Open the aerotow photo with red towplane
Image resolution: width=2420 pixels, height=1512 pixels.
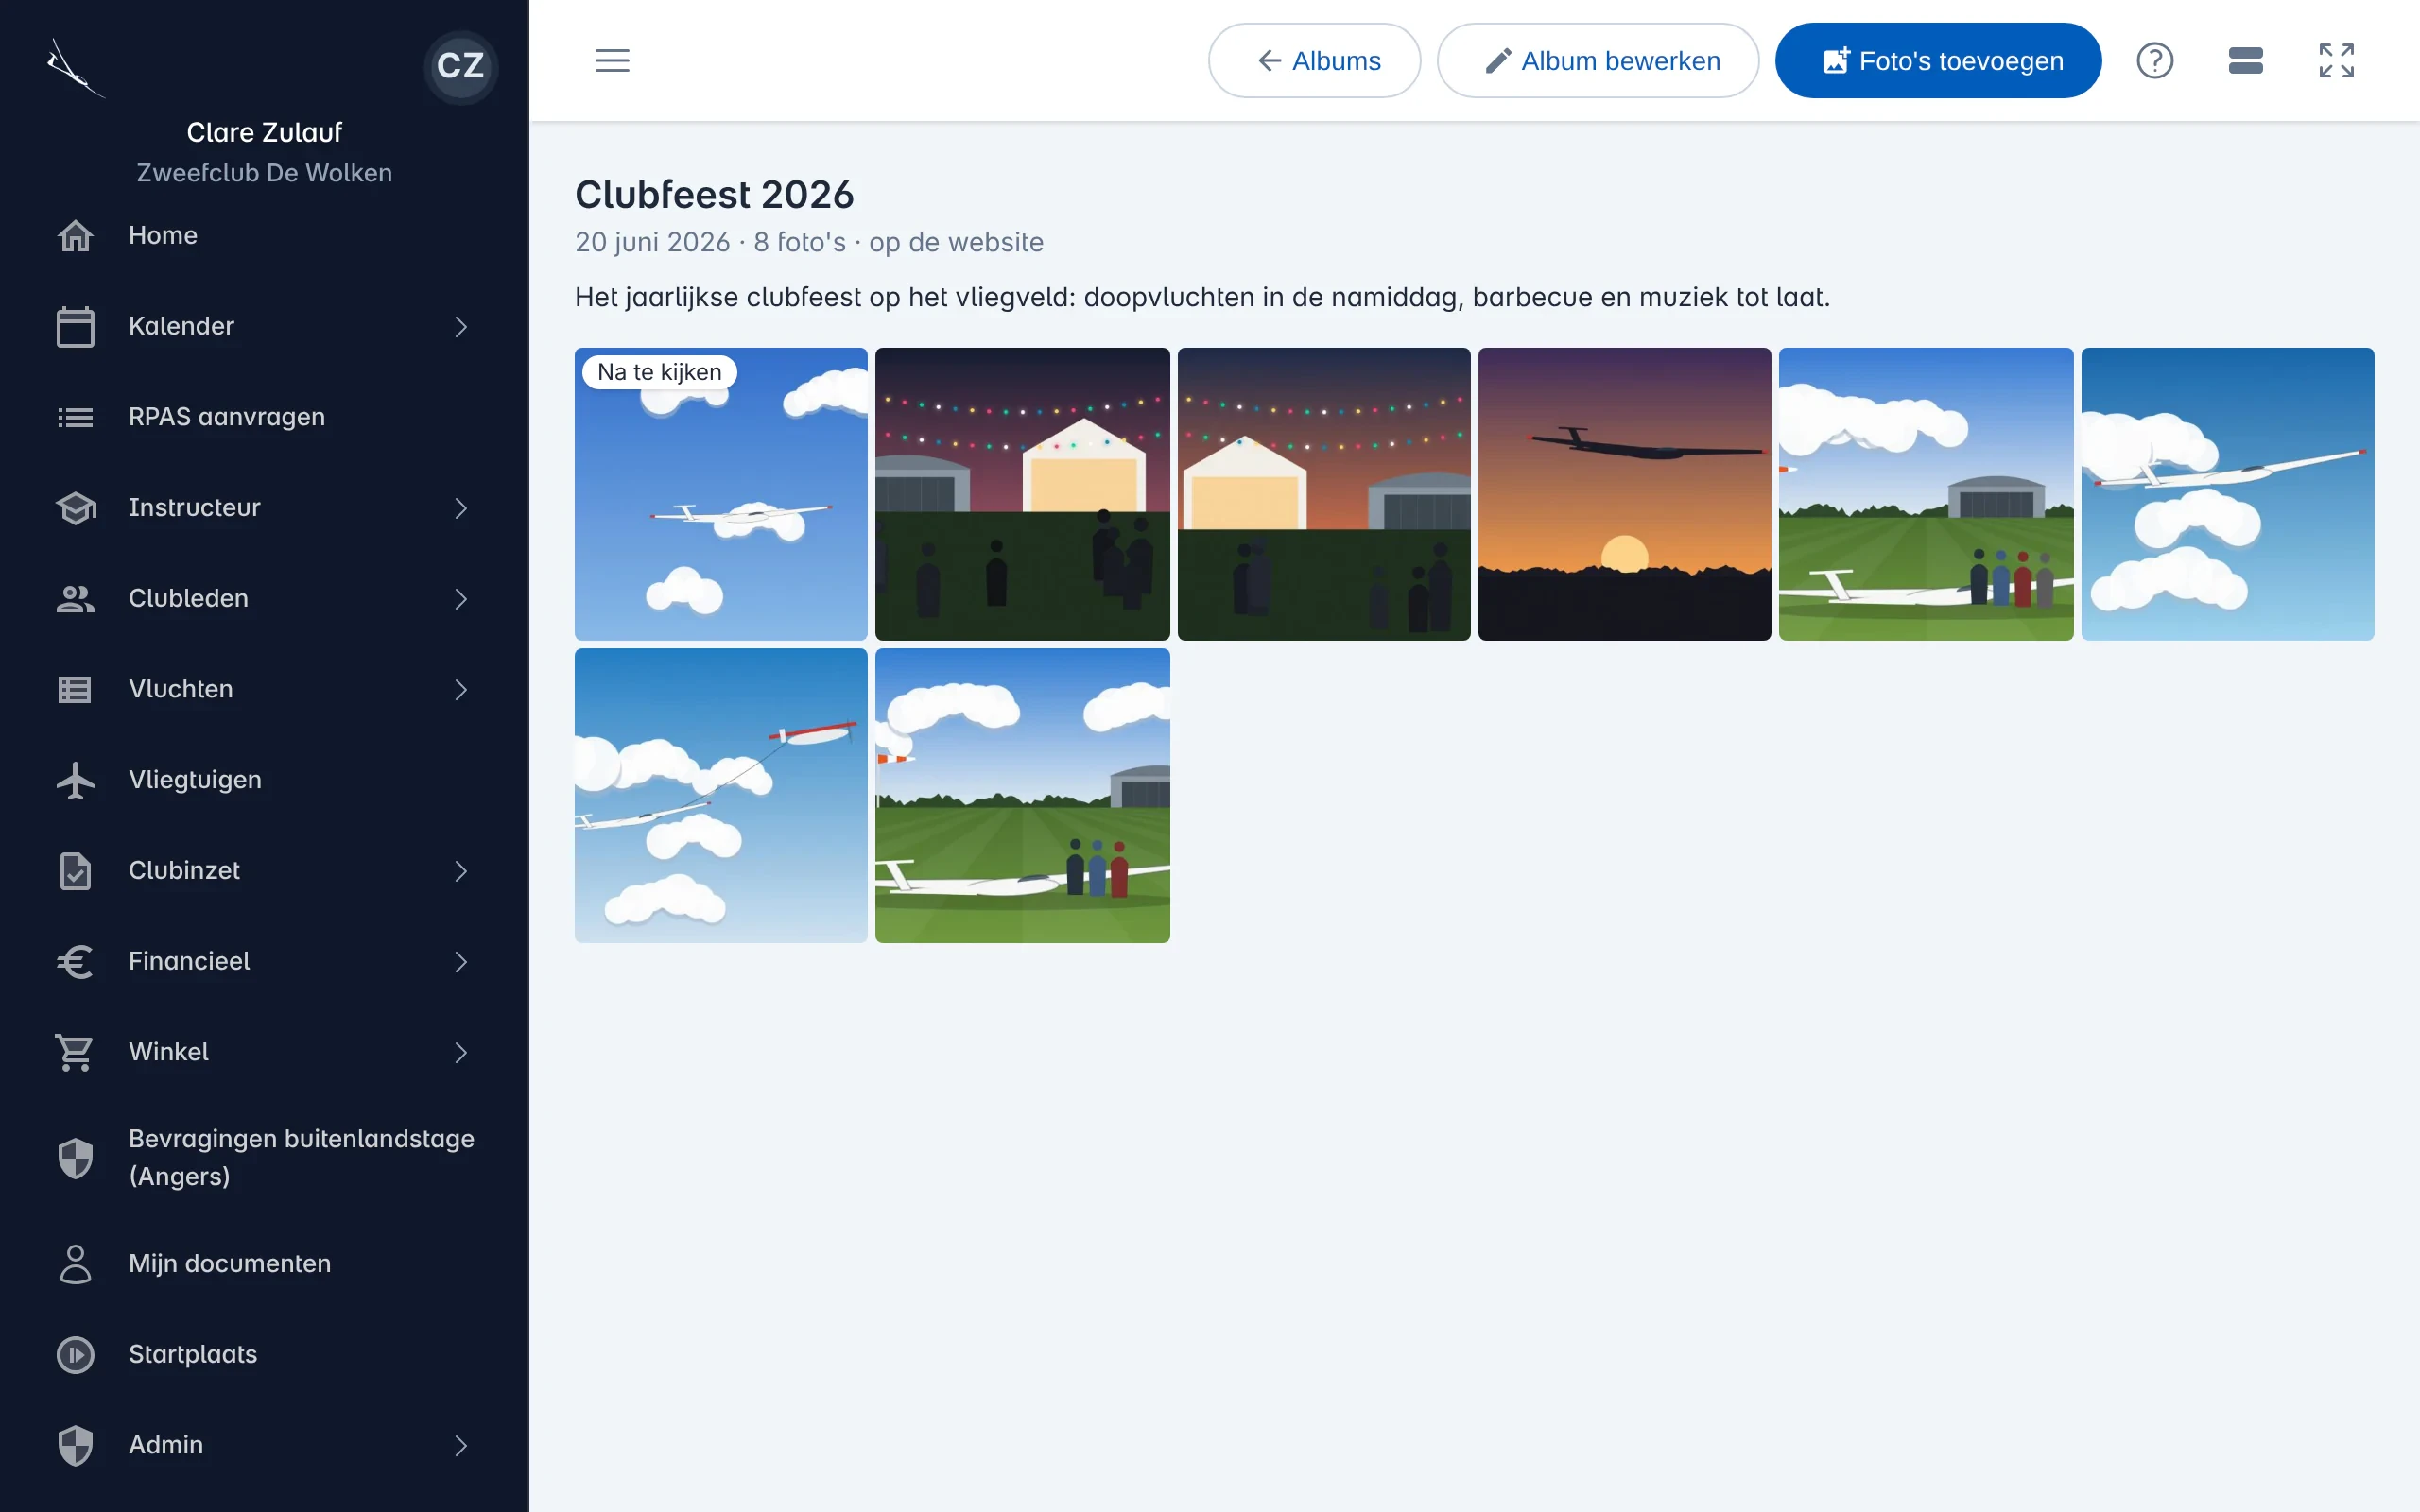point(721,796)
